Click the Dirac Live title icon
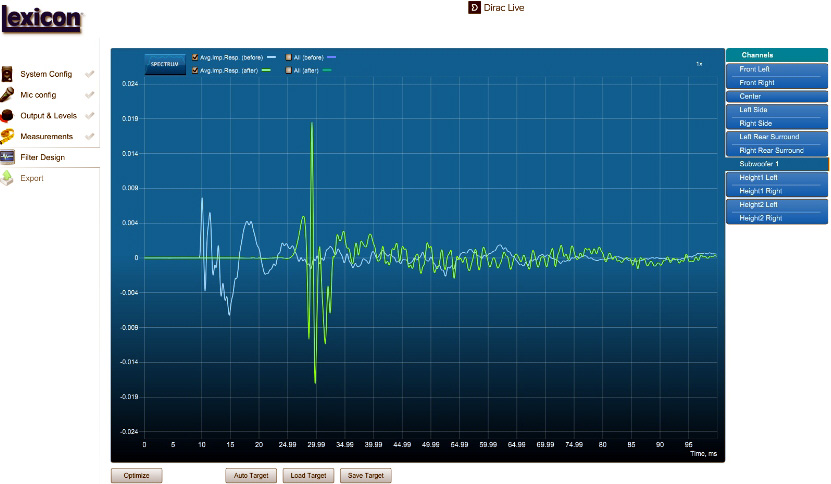The height and width of the screenshot is (484, 831). pyautogui.click(x=474, y=8)
